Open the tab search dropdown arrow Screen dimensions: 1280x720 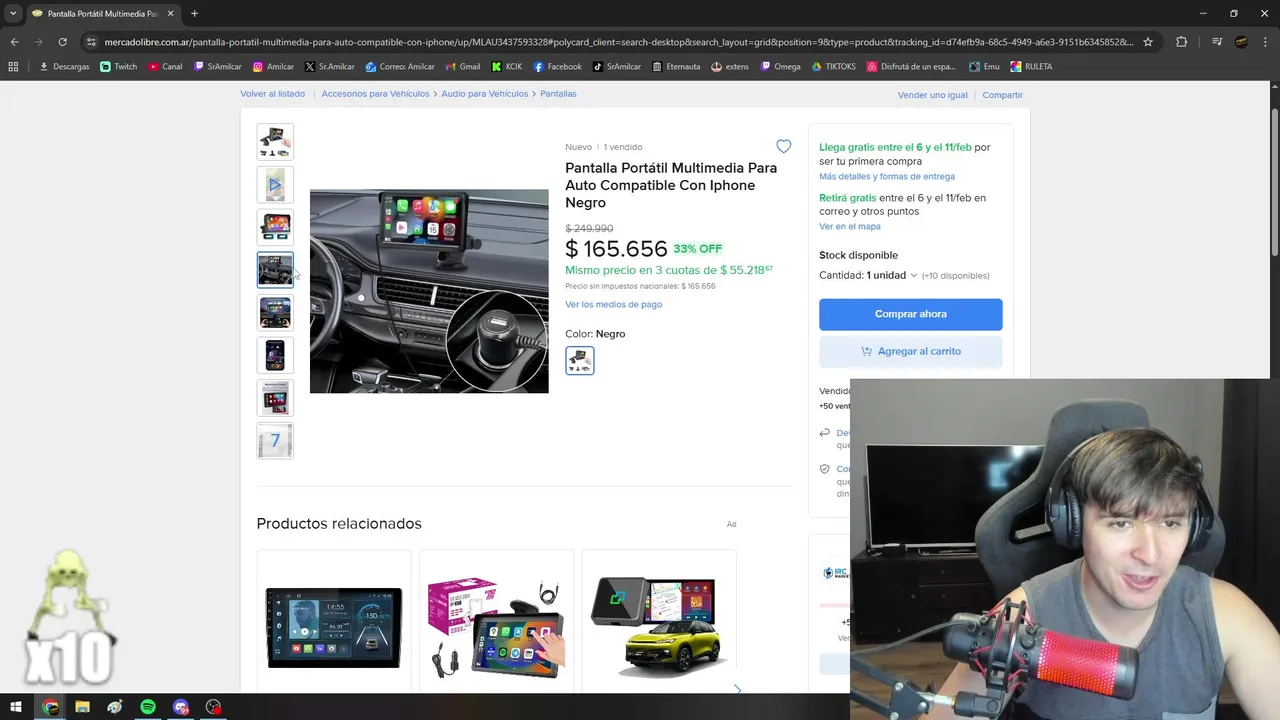point(13,13)
